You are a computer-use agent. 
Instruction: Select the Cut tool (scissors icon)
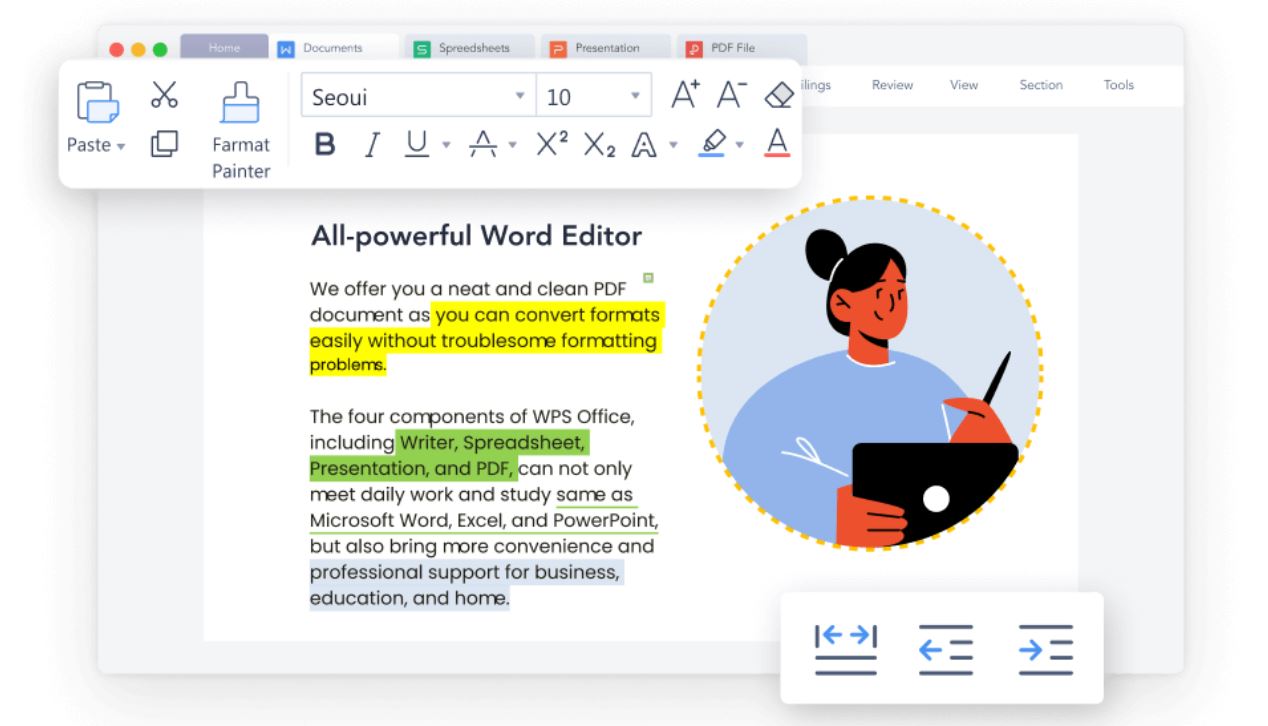(164, 94)
